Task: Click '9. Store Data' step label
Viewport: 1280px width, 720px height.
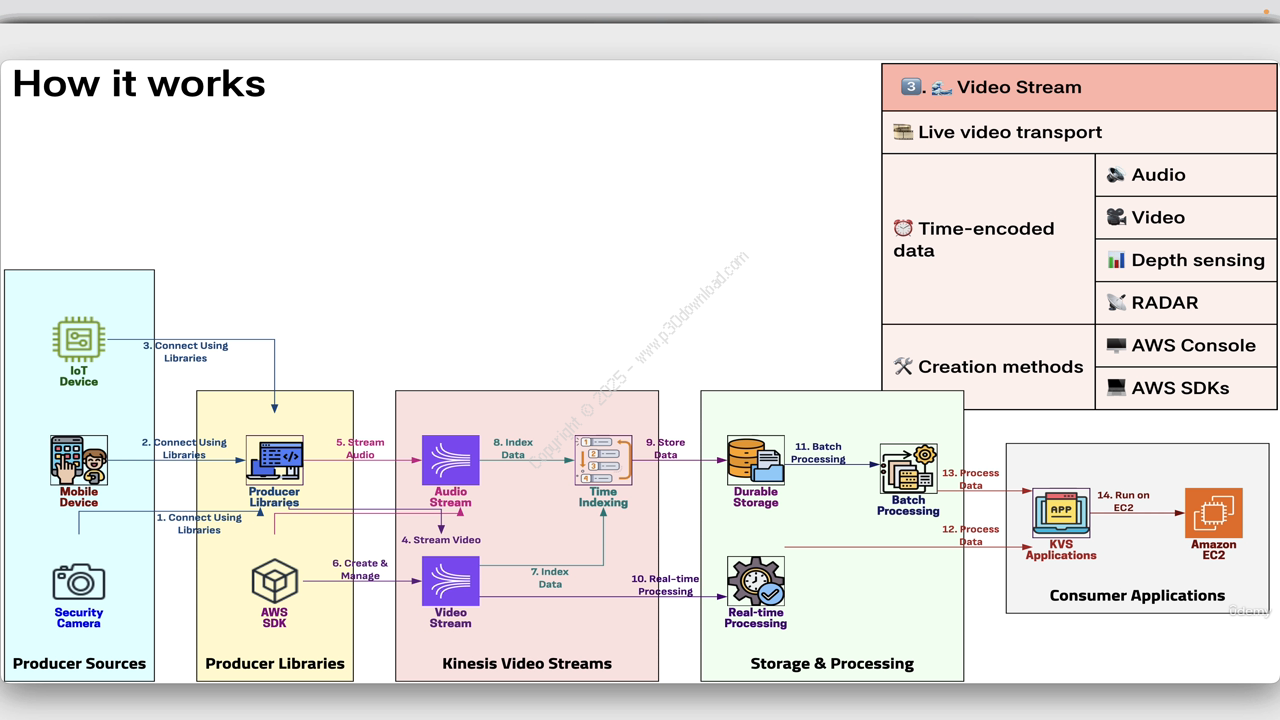Action: [665, 448]
